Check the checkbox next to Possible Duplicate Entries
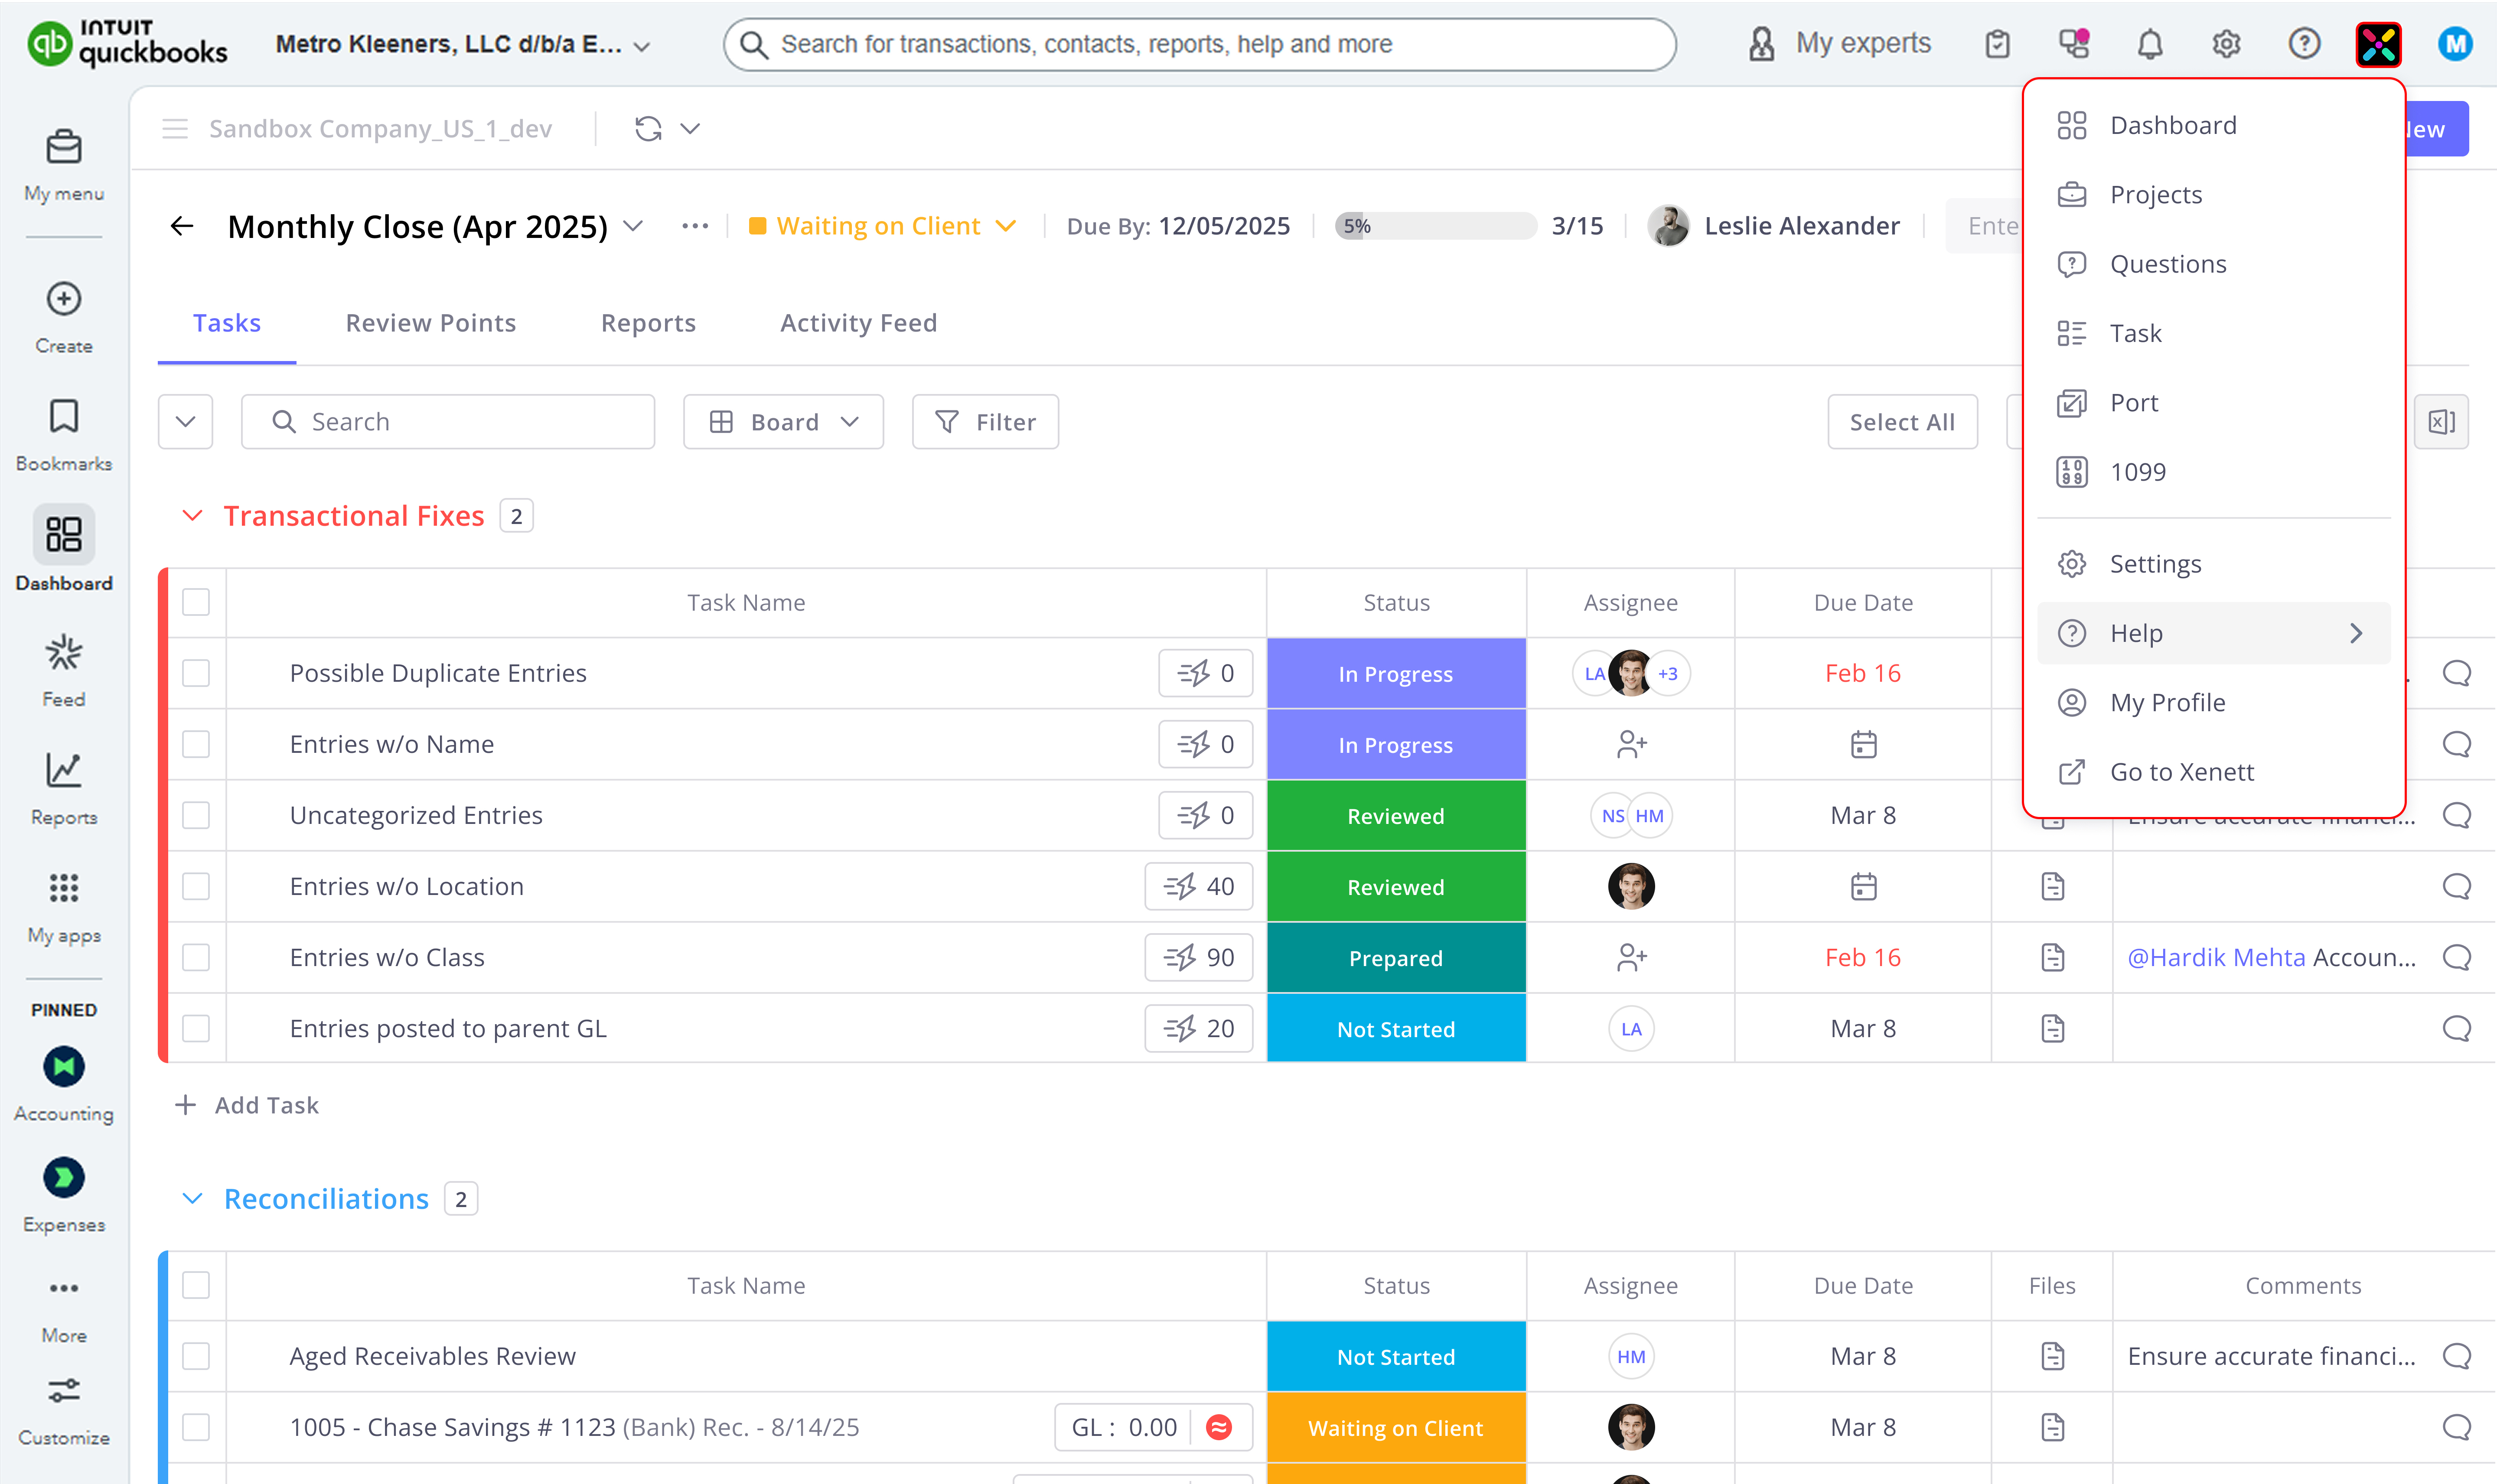The width and height of the screenshot is (2497, 1484). [196, 673]
